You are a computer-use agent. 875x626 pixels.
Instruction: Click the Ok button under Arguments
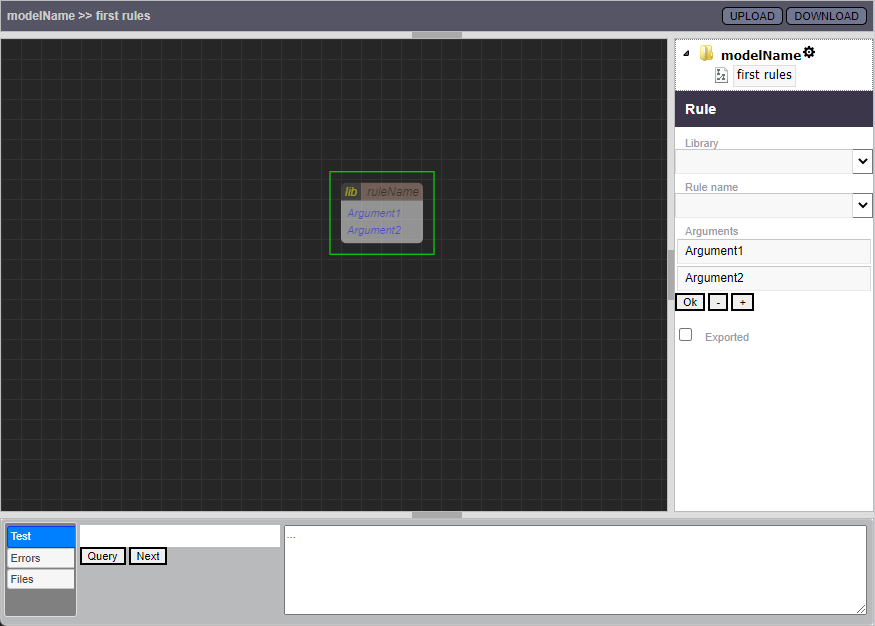[x=690, y=302]
